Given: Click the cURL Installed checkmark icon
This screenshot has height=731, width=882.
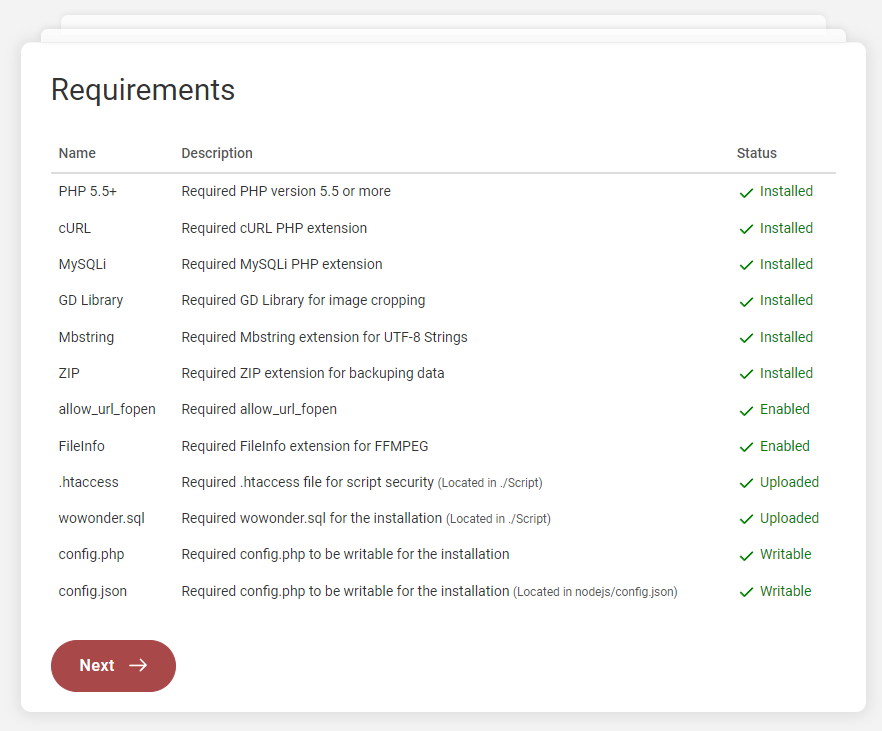Looking at the screenshot, I should [x=746, y=229].
